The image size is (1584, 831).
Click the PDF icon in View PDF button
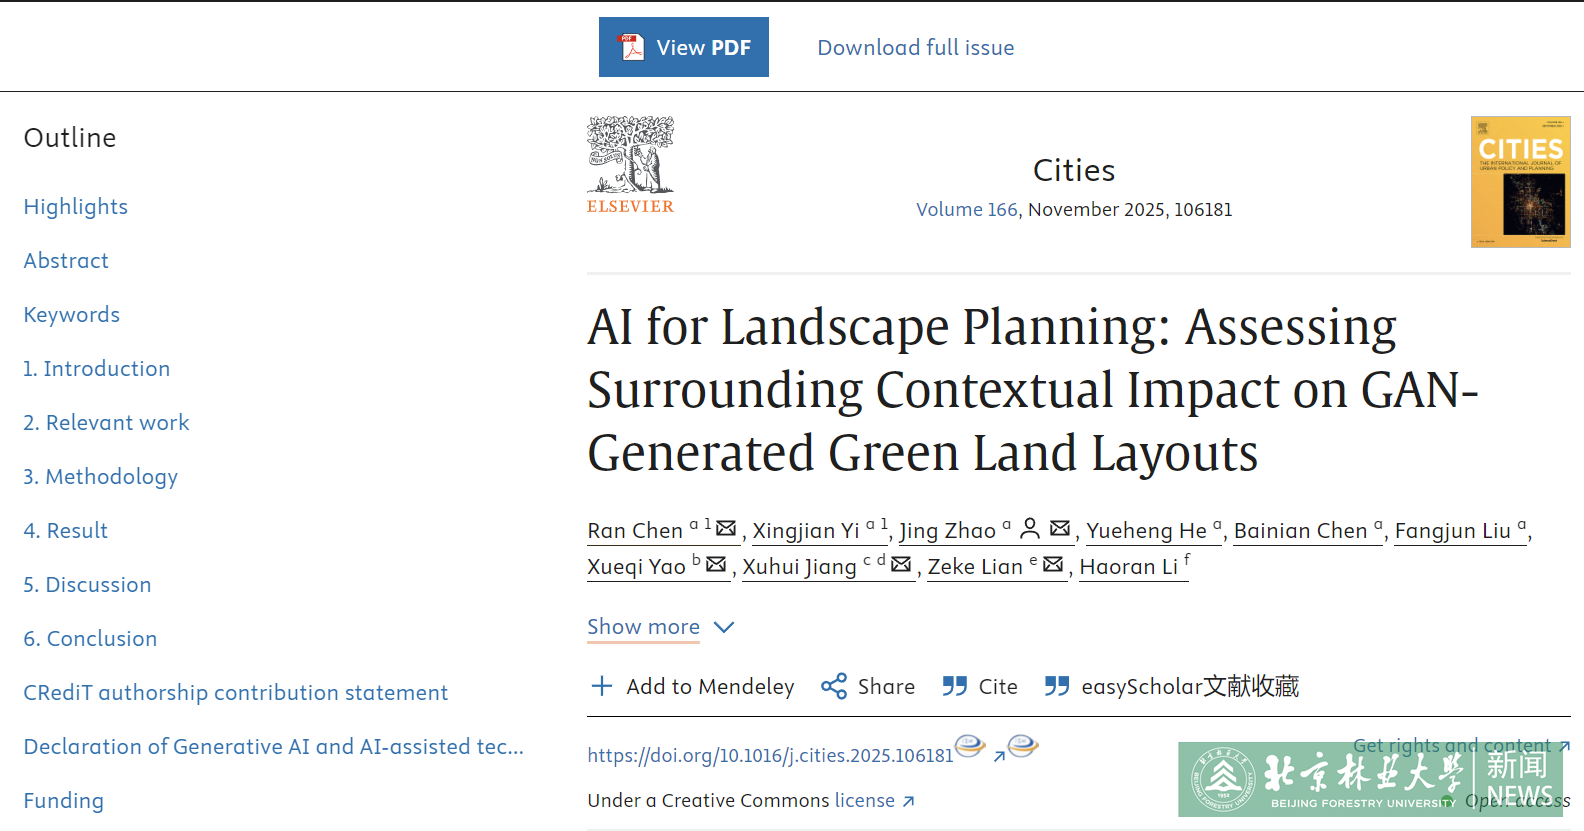point(632,47)
